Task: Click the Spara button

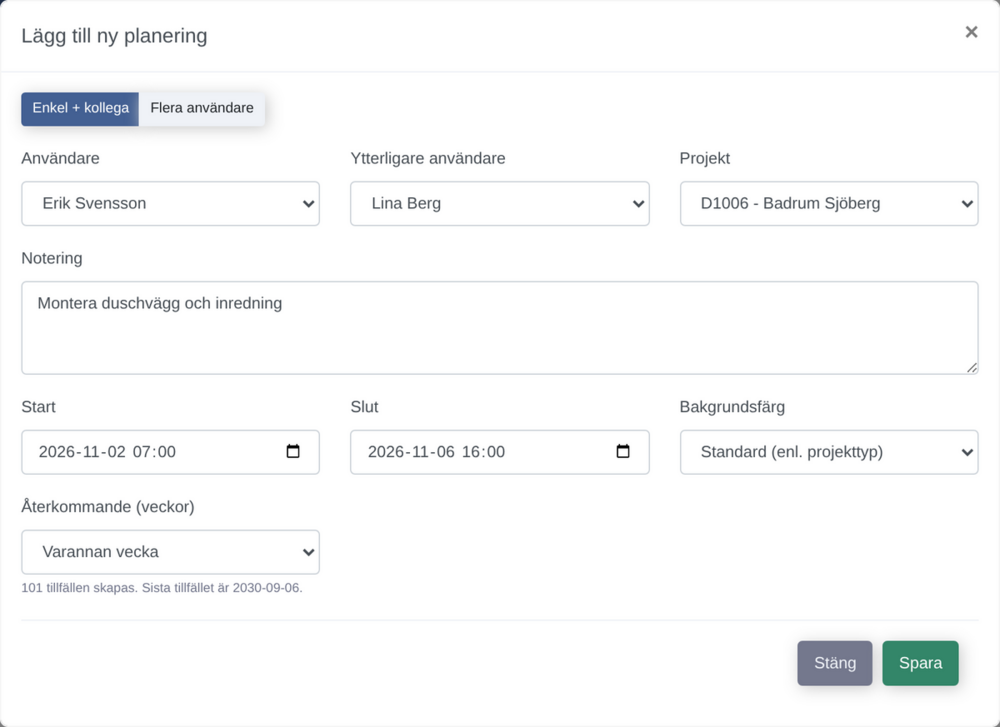Action: click(920, 663)
